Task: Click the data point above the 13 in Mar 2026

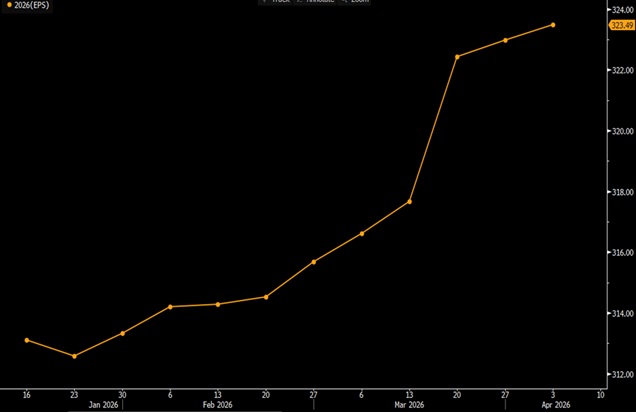Action: 410,202
